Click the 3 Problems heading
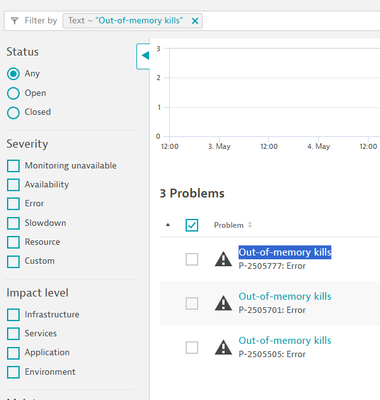380x400 pixels. coord(192,193)
